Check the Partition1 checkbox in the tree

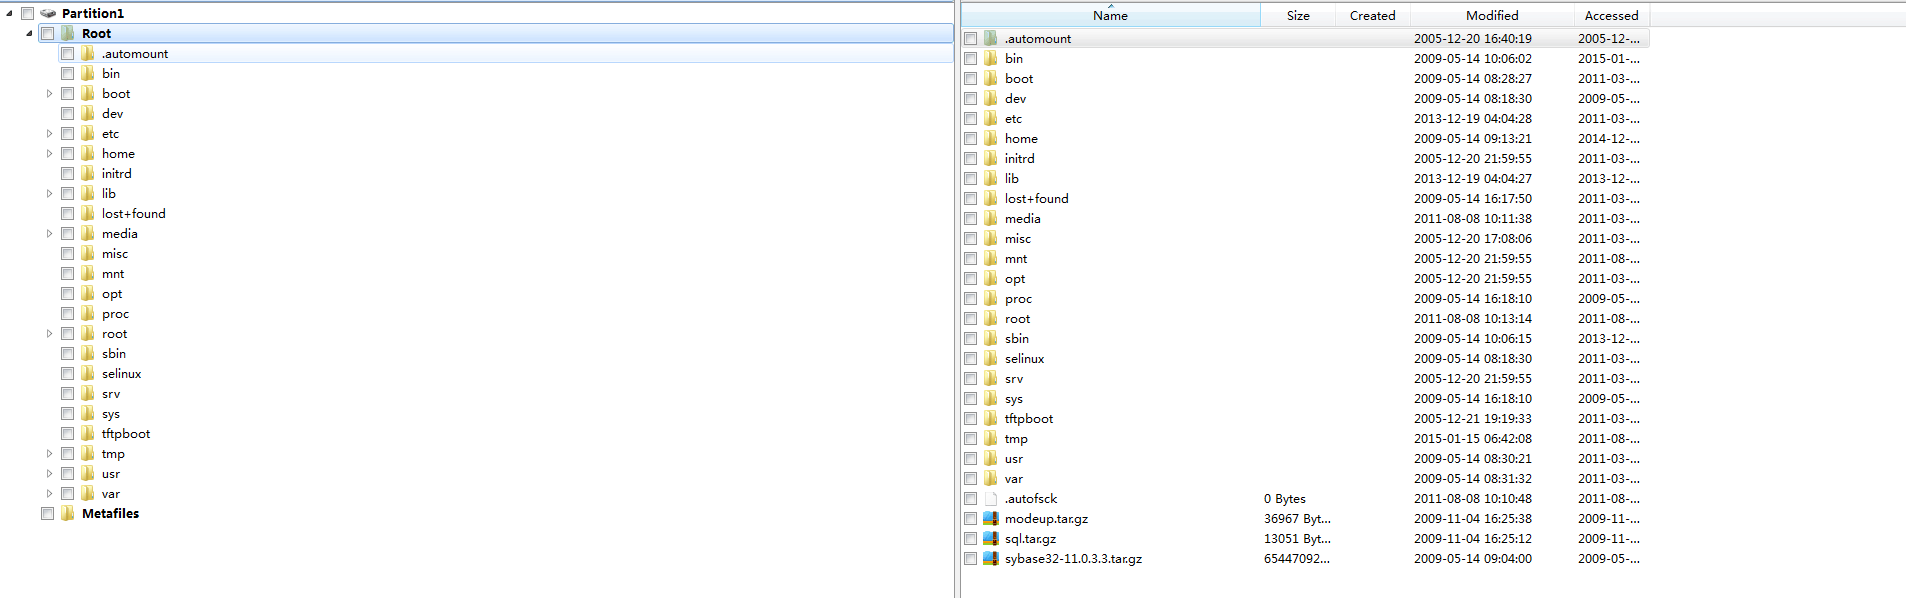tap(28, 13)
